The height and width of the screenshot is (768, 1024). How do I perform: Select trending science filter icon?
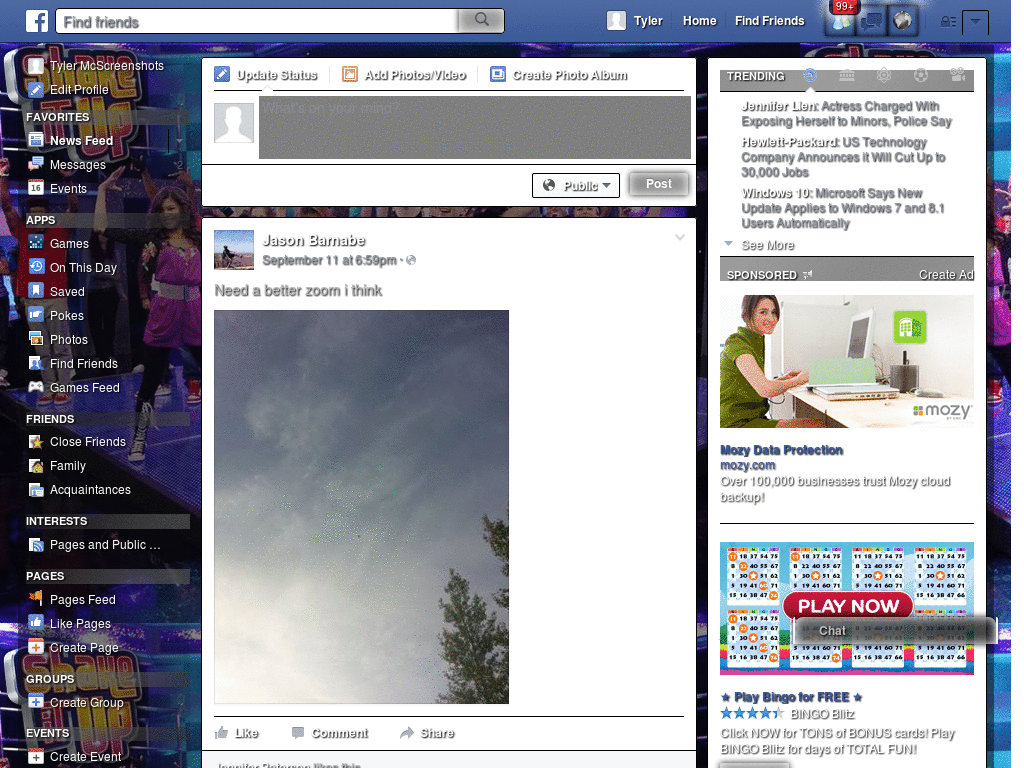884,75
